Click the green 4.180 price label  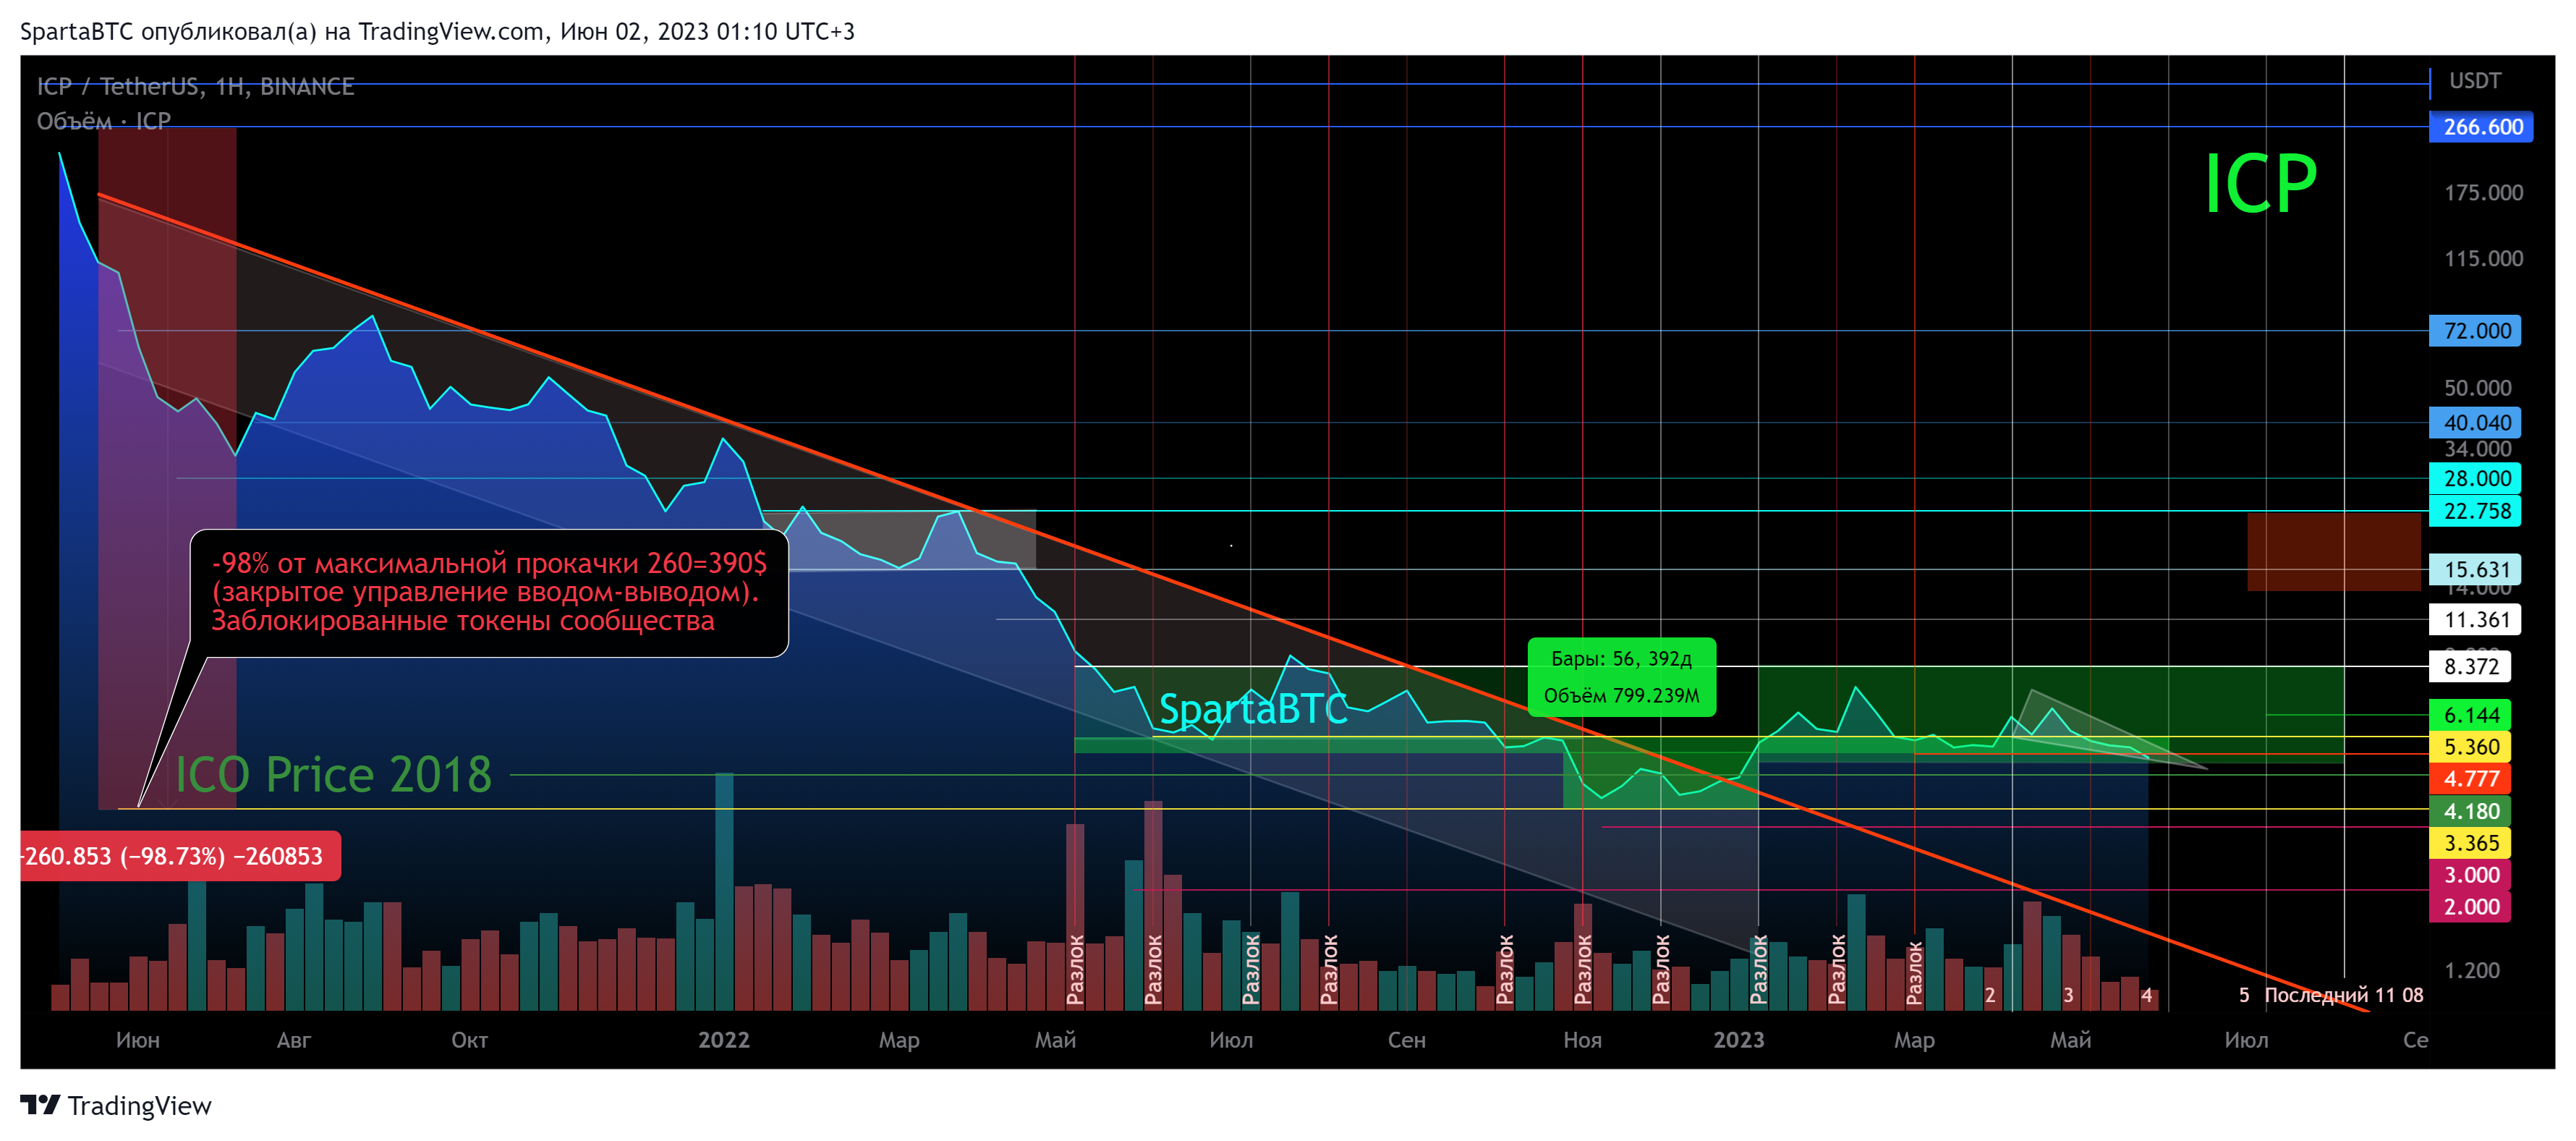pos(2470,811)
